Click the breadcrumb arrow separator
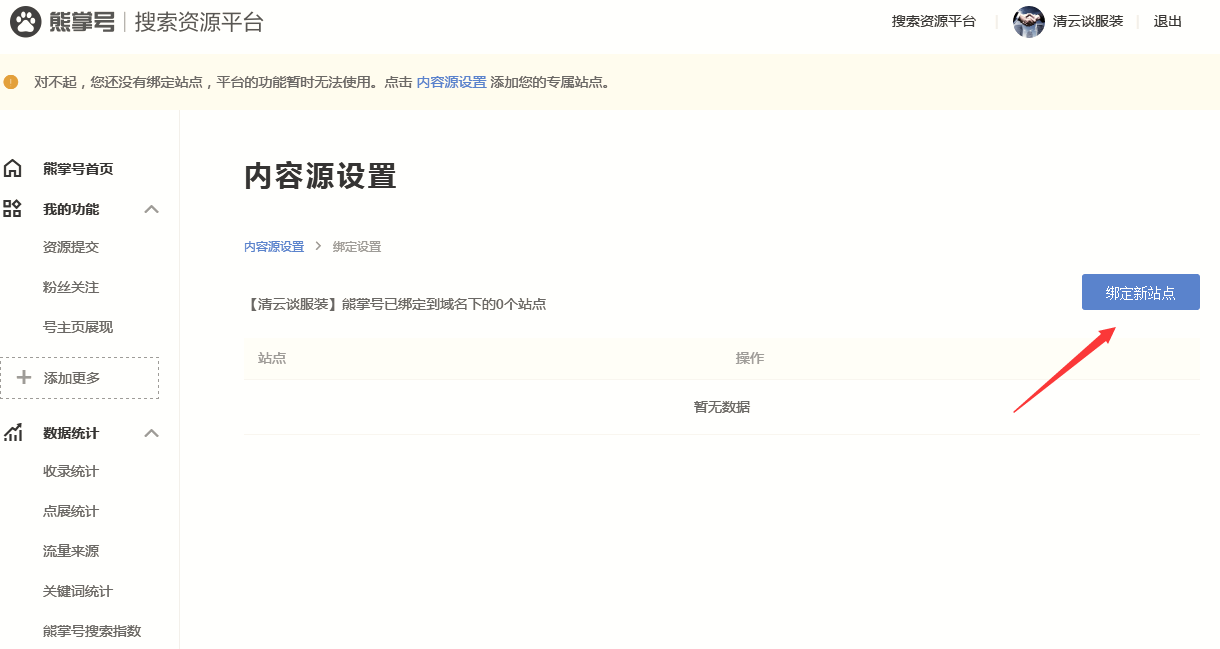The width and height of the screenshot is (1220, 649). tap(318, 246)
